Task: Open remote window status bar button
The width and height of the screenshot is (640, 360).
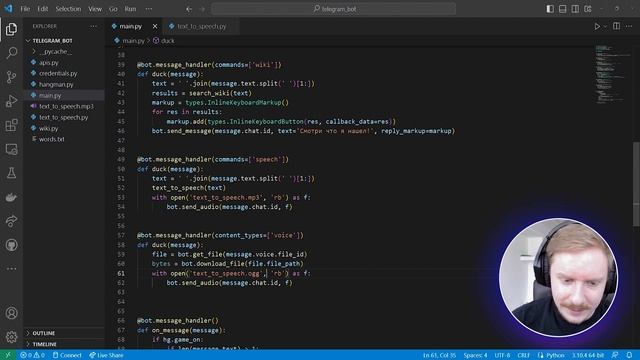Action: click(x=8, y=355)
